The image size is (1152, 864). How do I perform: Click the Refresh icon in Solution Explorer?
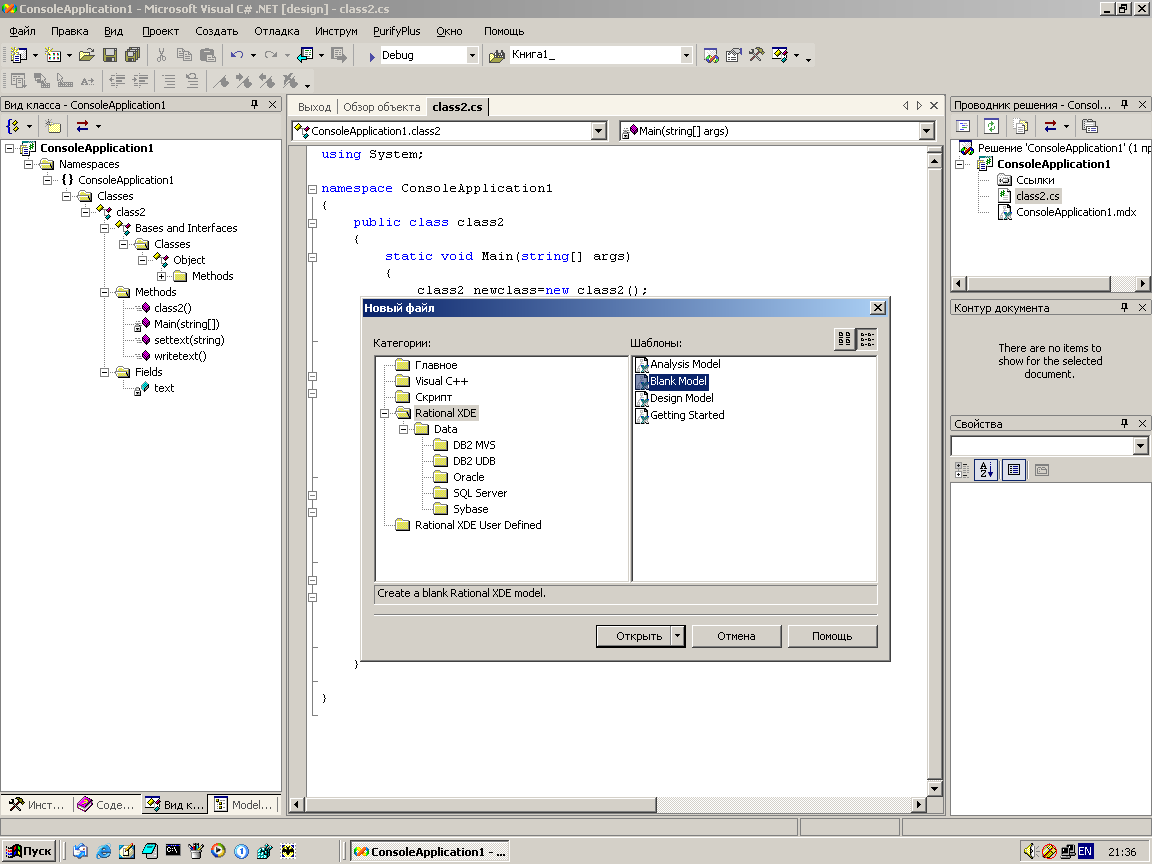click(991, 126)
